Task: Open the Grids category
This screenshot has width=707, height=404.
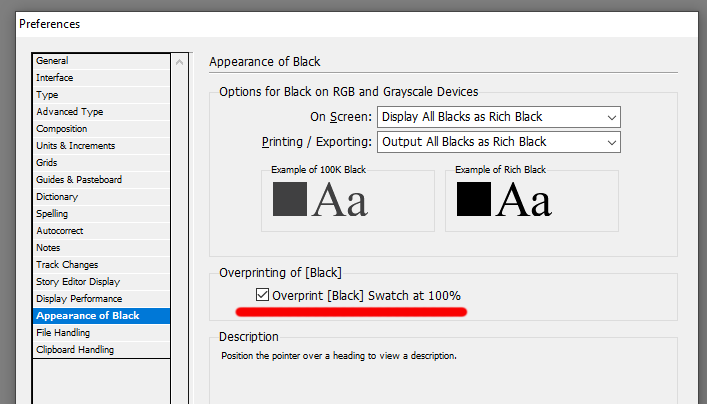Action: click(x=49, y=163)
